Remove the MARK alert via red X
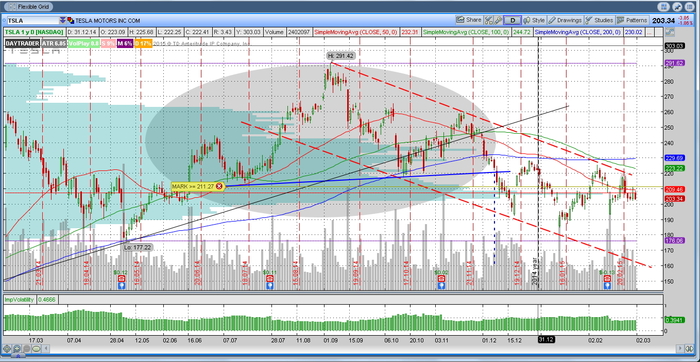Viewport: 700px width, 362px height. coord(219,186)
